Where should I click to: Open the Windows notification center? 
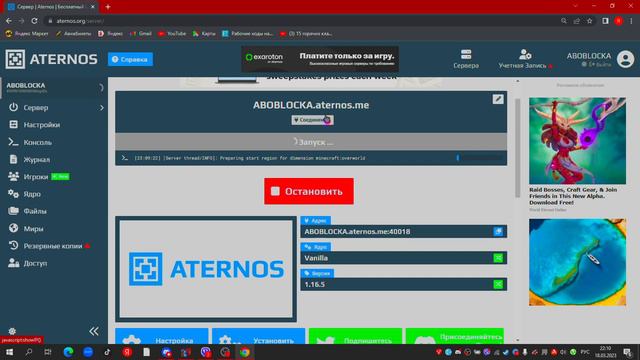point(628,352)
